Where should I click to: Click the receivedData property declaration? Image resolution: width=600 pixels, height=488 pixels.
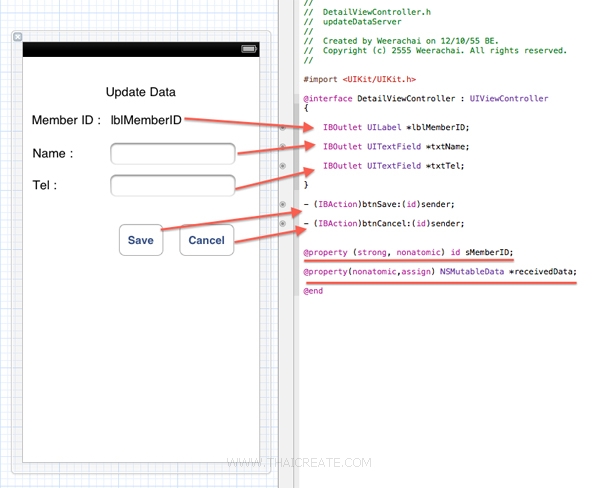click(440, 271)
